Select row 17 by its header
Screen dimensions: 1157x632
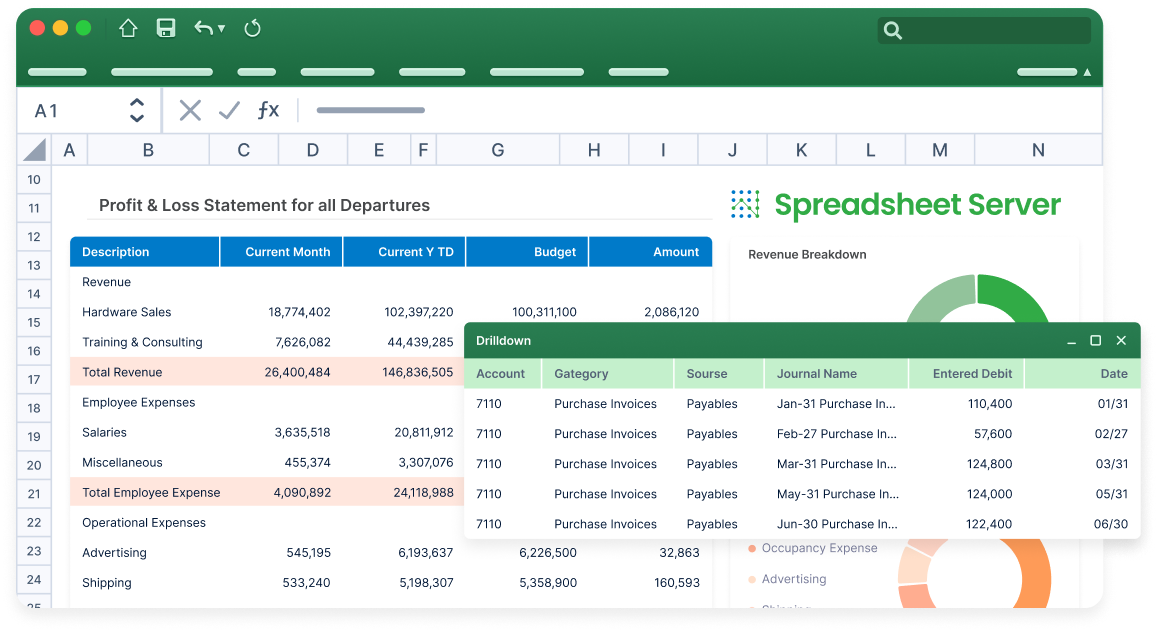[x=33, y=379]
